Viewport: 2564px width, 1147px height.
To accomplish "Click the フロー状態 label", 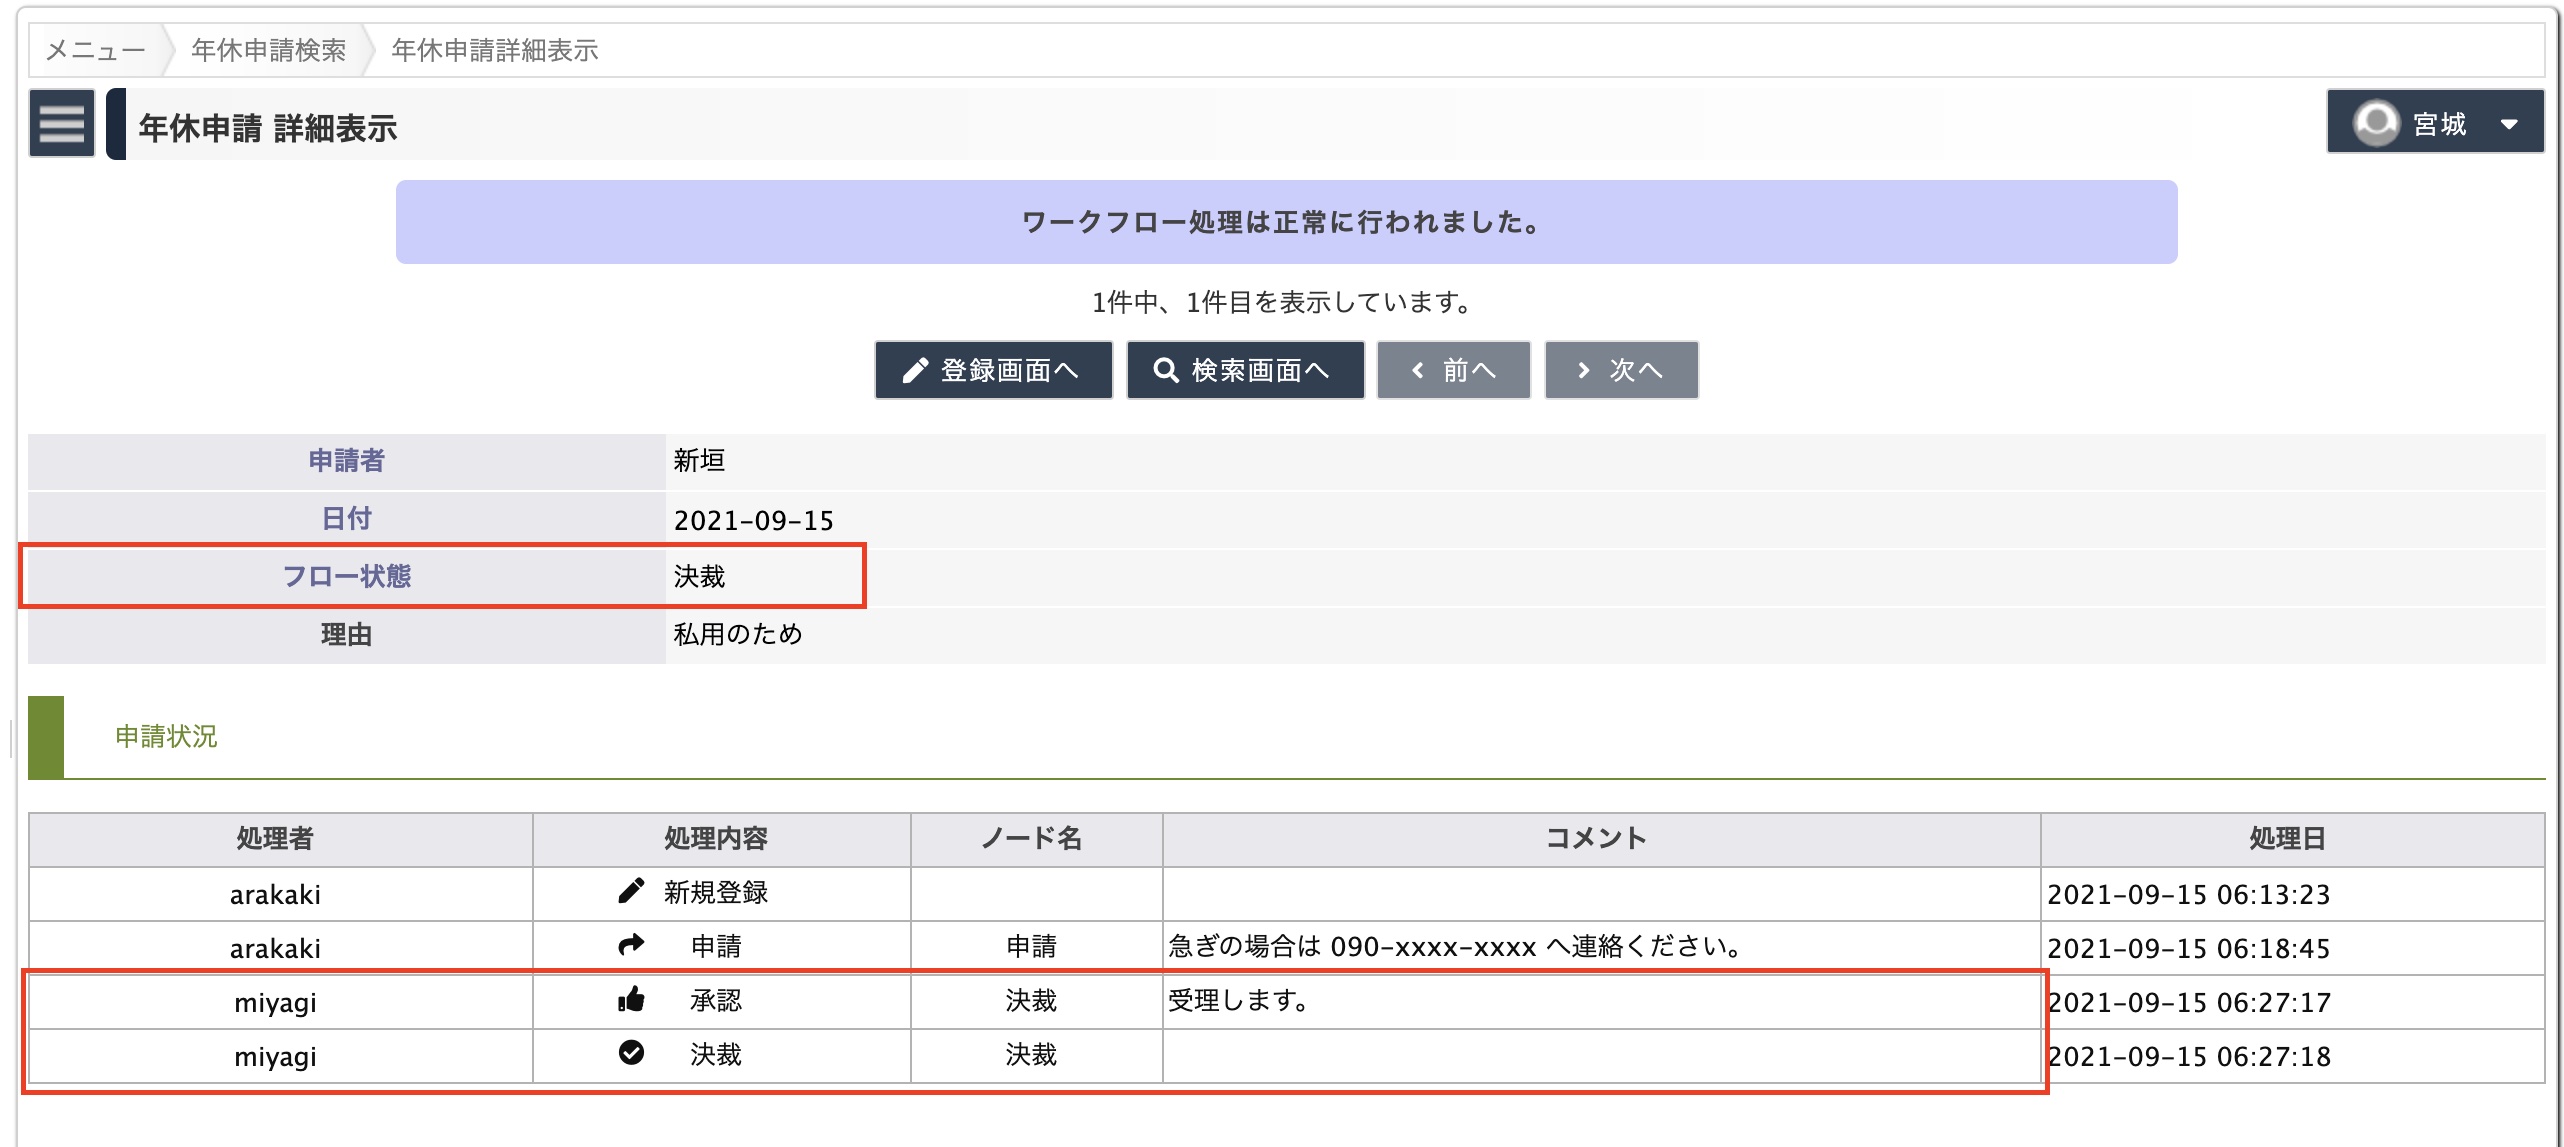I will tap(346, 576).
